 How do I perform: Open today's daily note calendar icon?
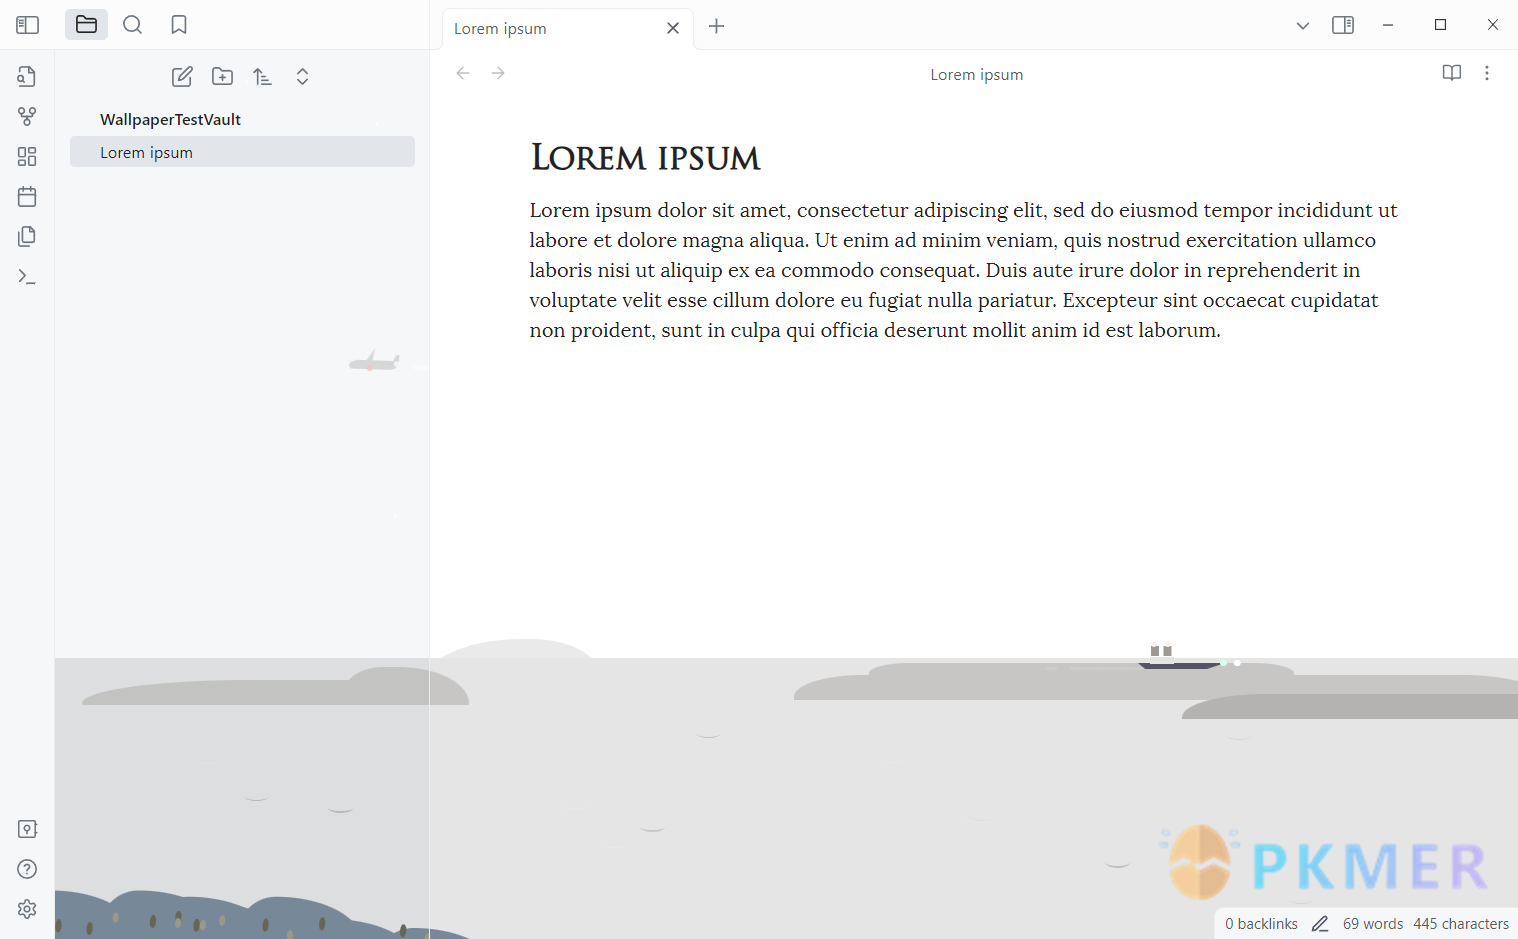(27, 197)
